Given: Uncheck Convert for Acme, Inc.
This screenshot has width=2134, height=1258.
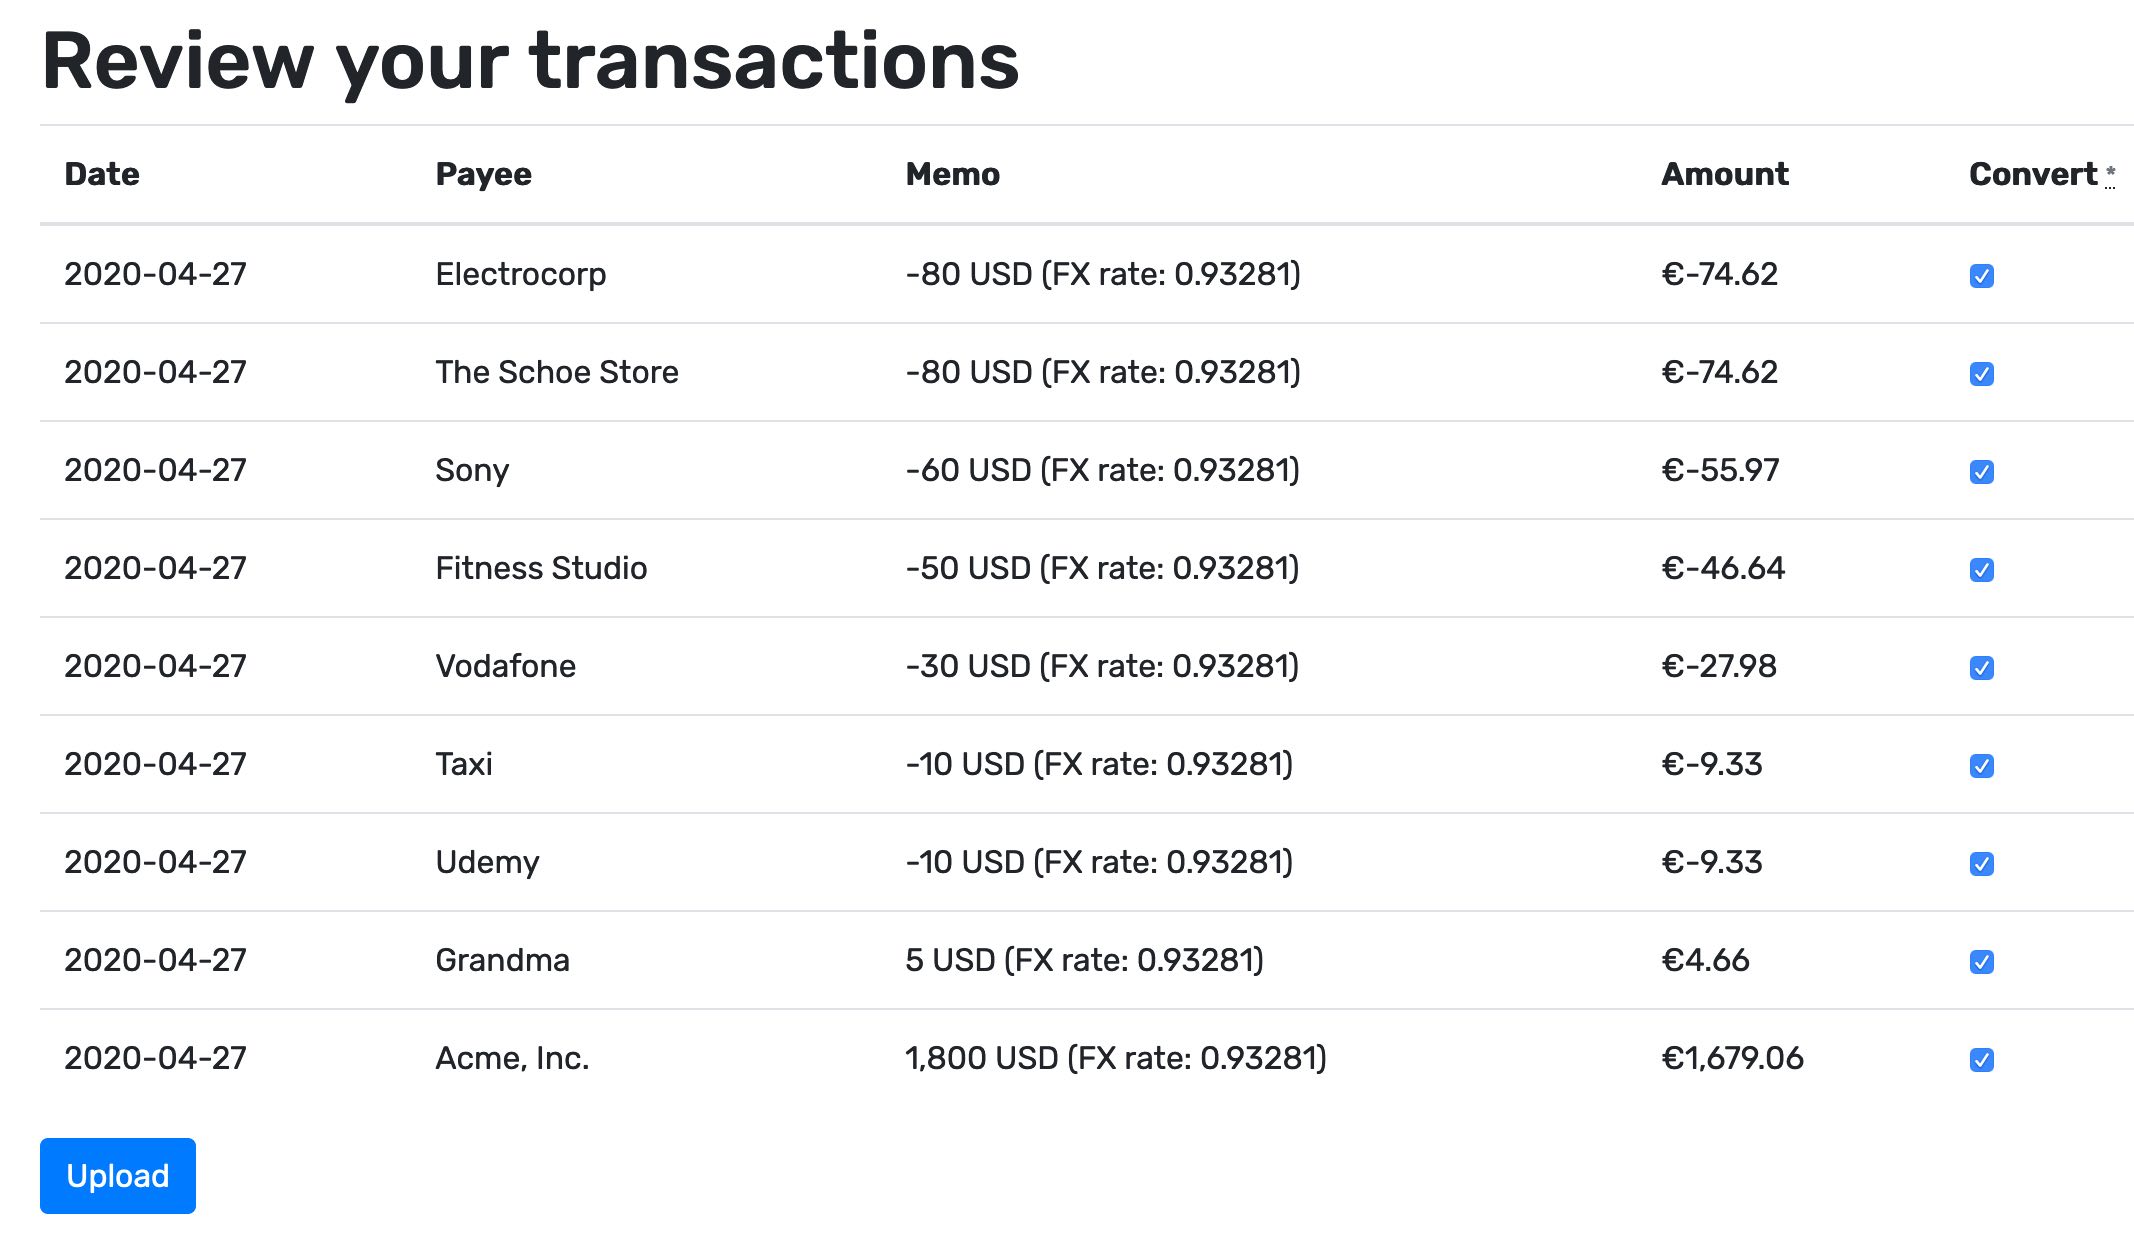Looking at the screenshot, I should [x=1981, y=1060].
